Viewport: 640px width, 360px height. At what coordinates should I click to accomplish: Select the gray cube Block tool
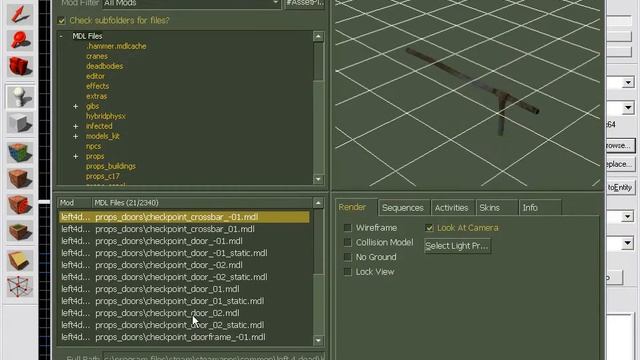click(19, 123)
